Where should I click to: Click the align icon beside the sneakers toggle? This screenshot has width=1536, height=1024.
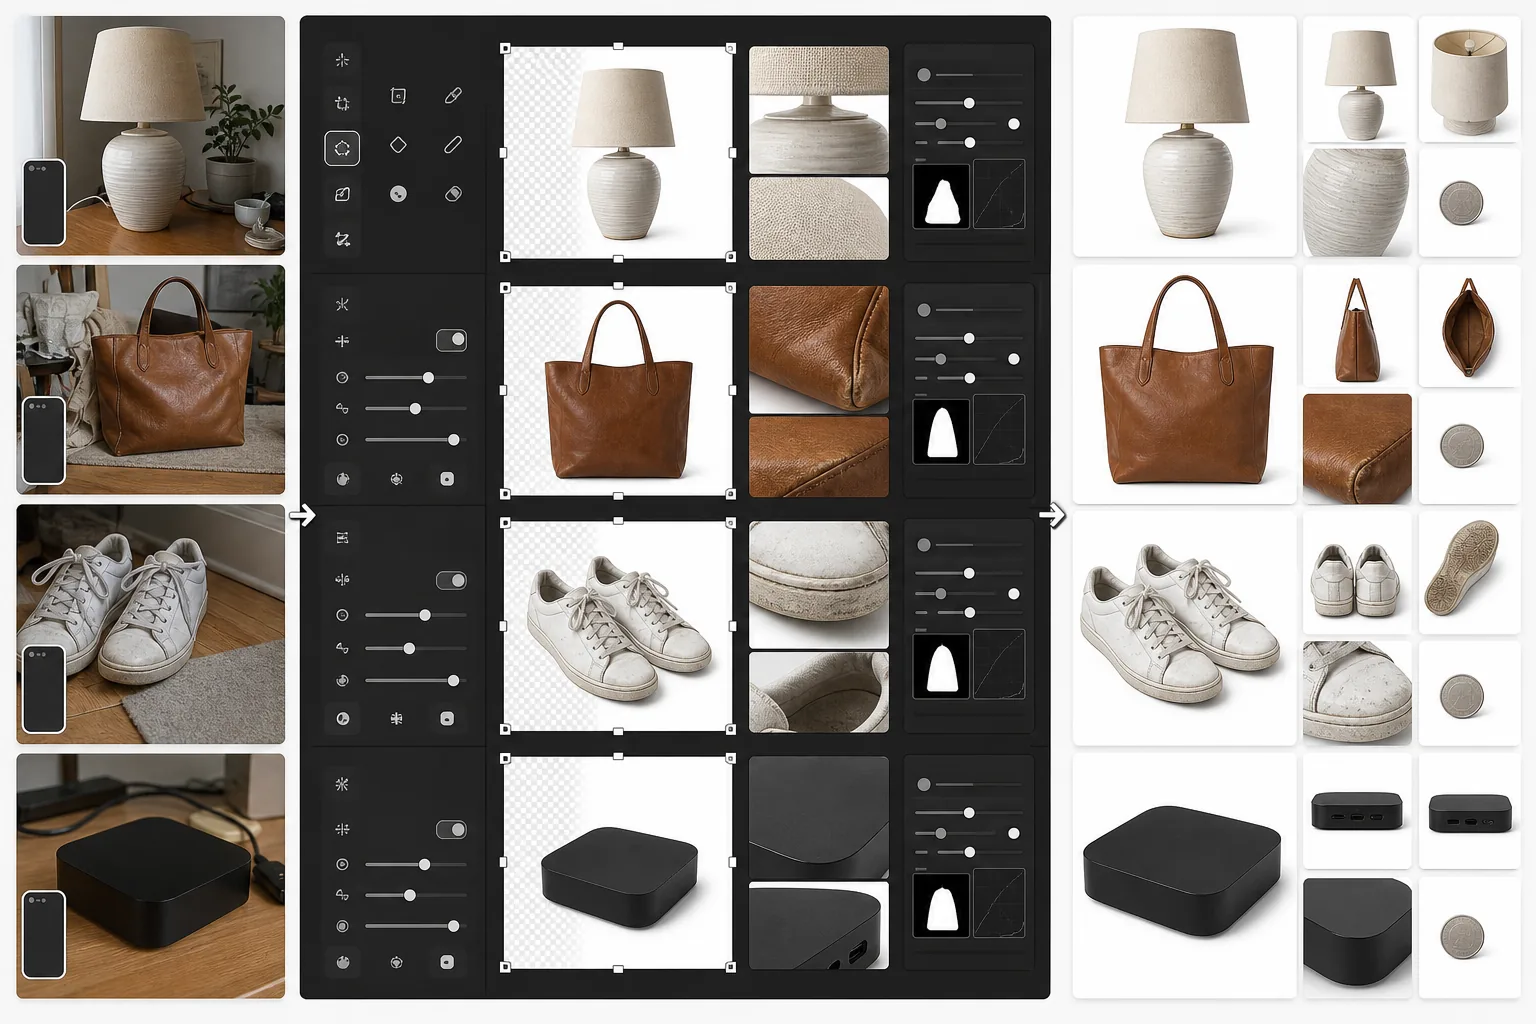342,579
